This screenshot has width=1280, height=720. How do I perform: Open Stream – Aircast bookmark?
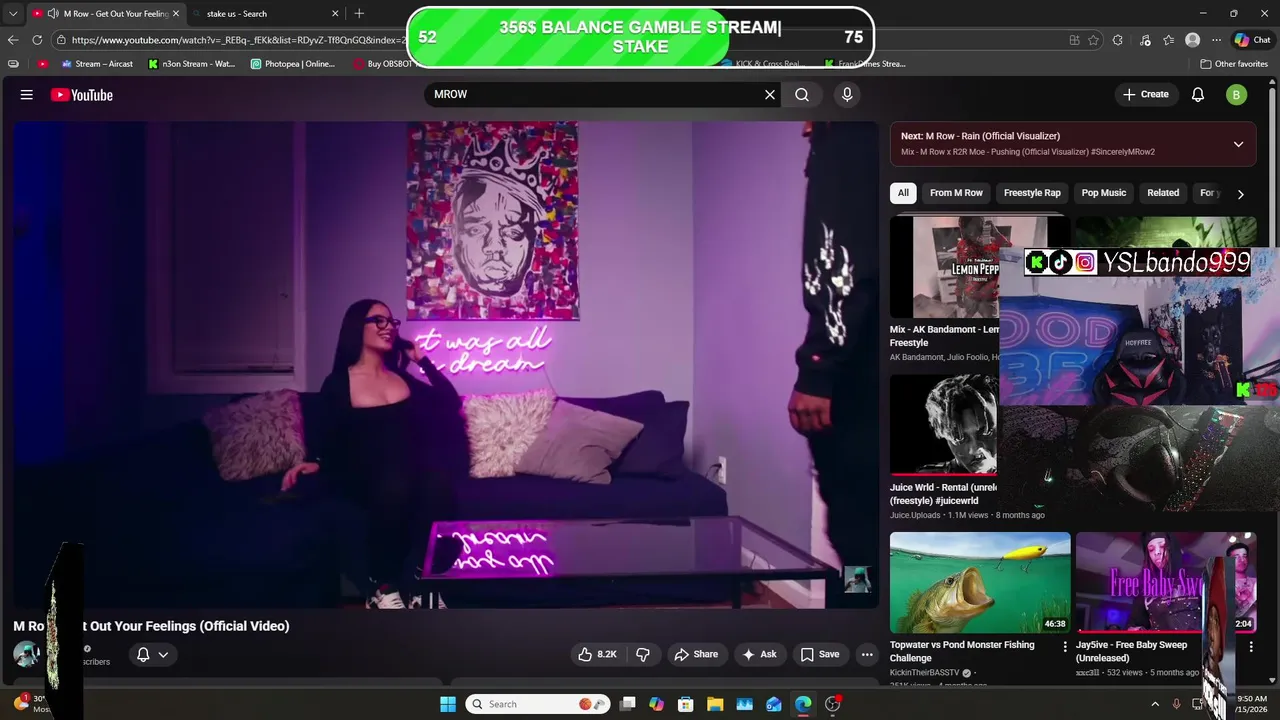(x=96, y=64)
